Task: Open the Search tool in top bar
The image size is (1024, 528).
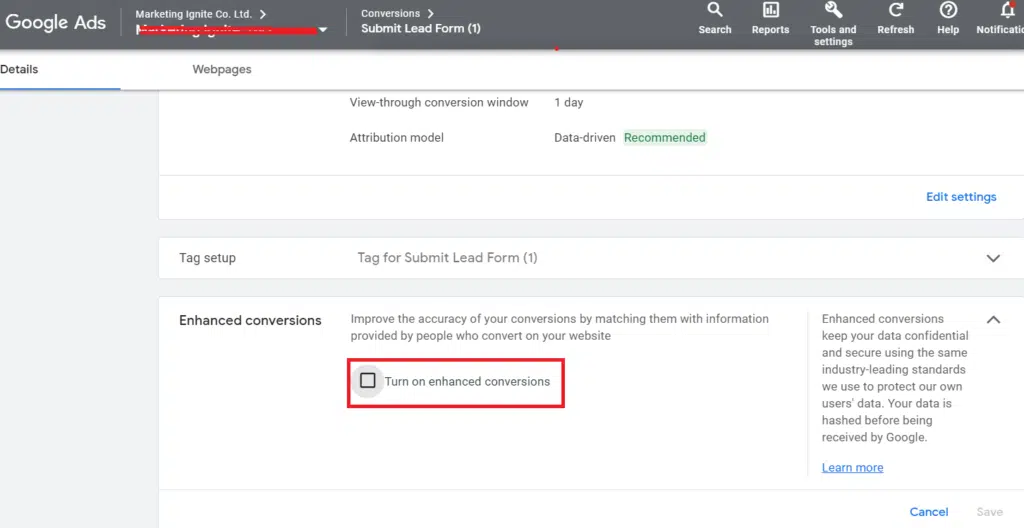Action: point(714,18)
